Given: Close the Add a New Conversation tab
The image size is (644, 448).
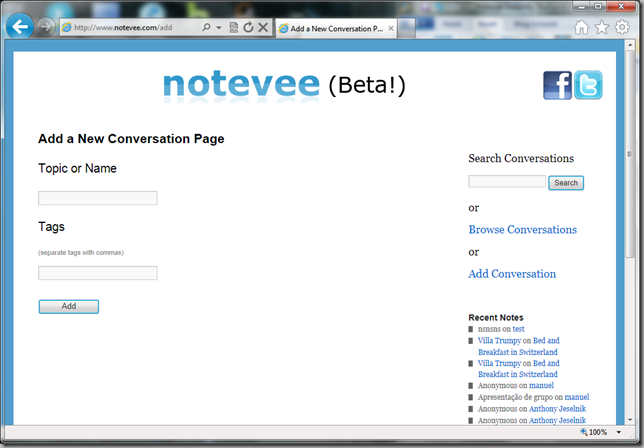Looking at the screenshot, I should click(x=391, y=28).
